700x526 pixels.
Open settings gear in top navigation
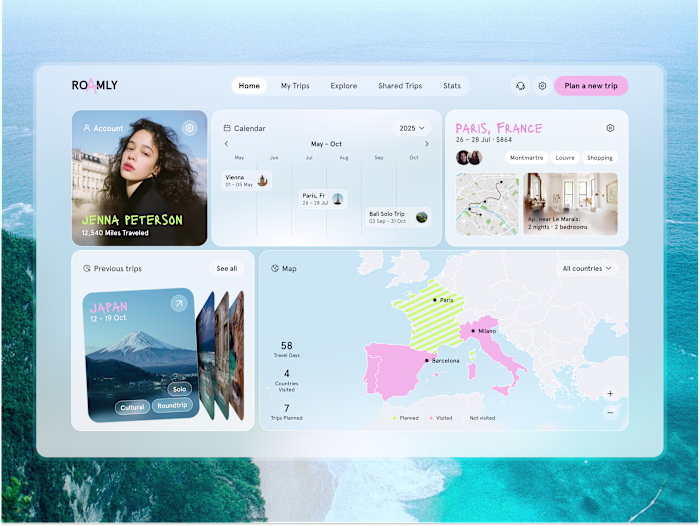tap(542, 86)
